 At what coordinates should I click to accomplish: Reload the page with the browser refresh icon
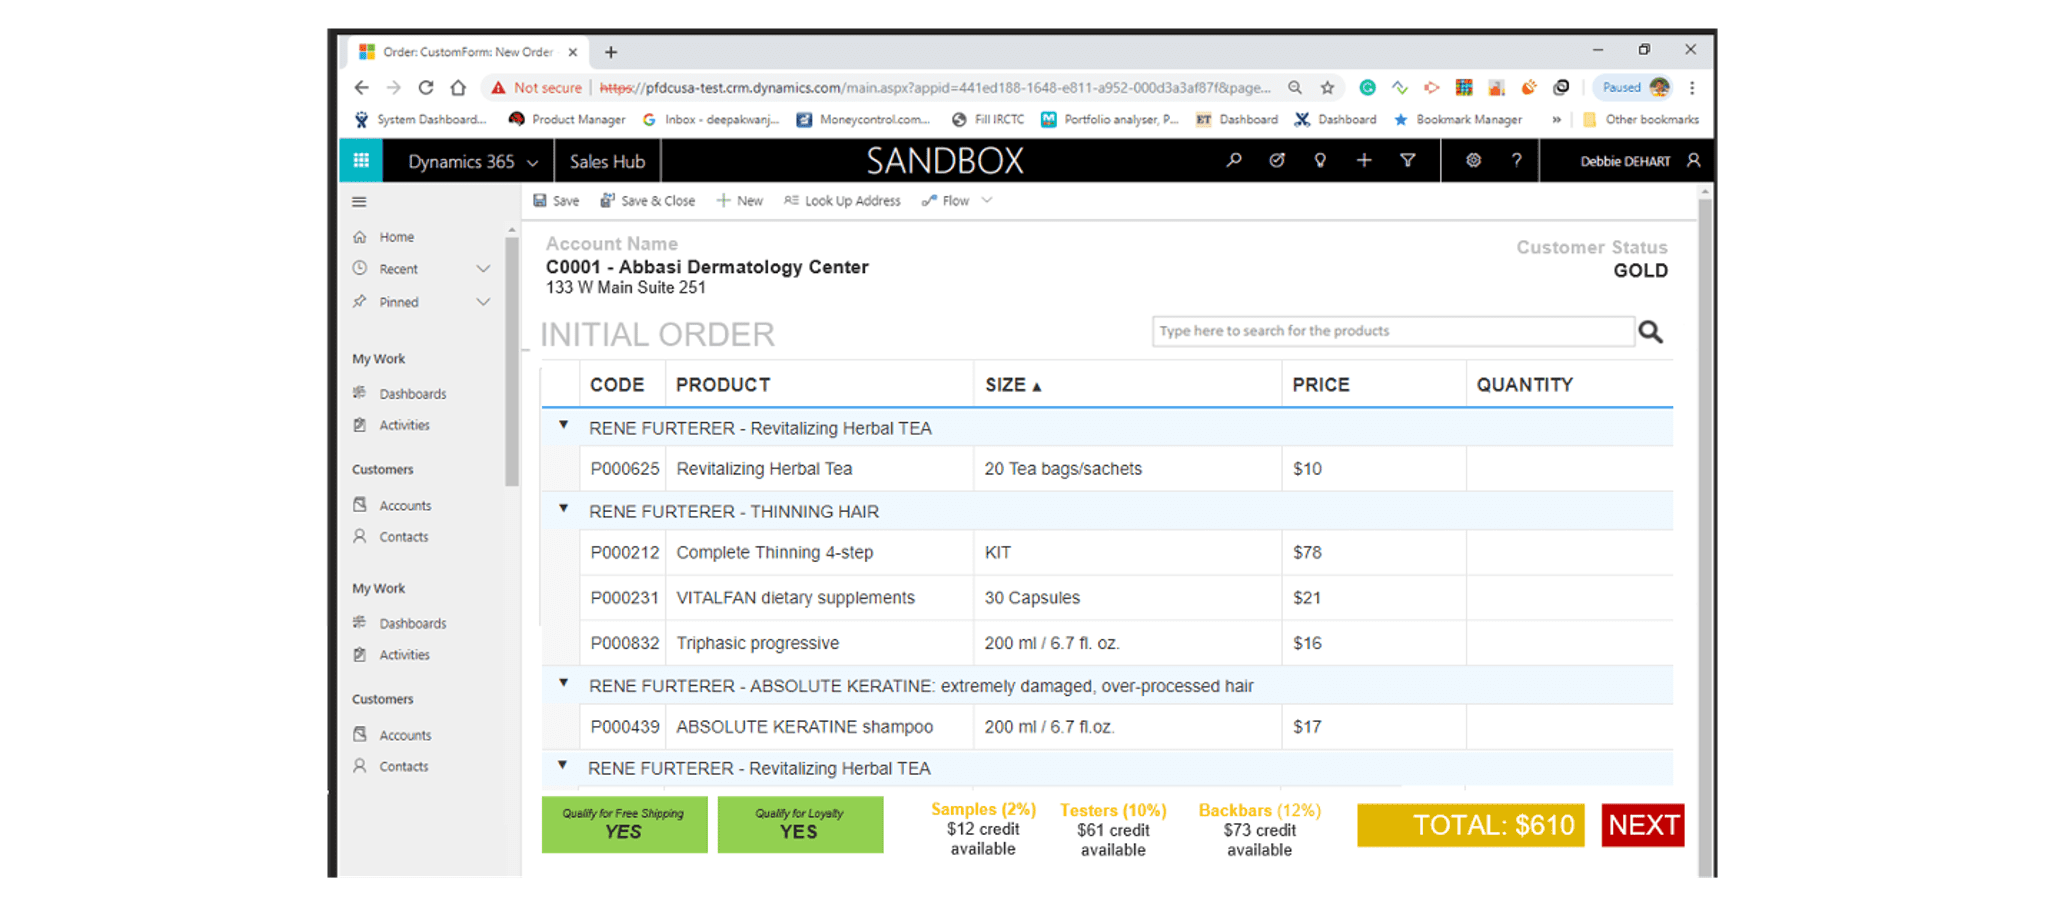pos(426,88)
